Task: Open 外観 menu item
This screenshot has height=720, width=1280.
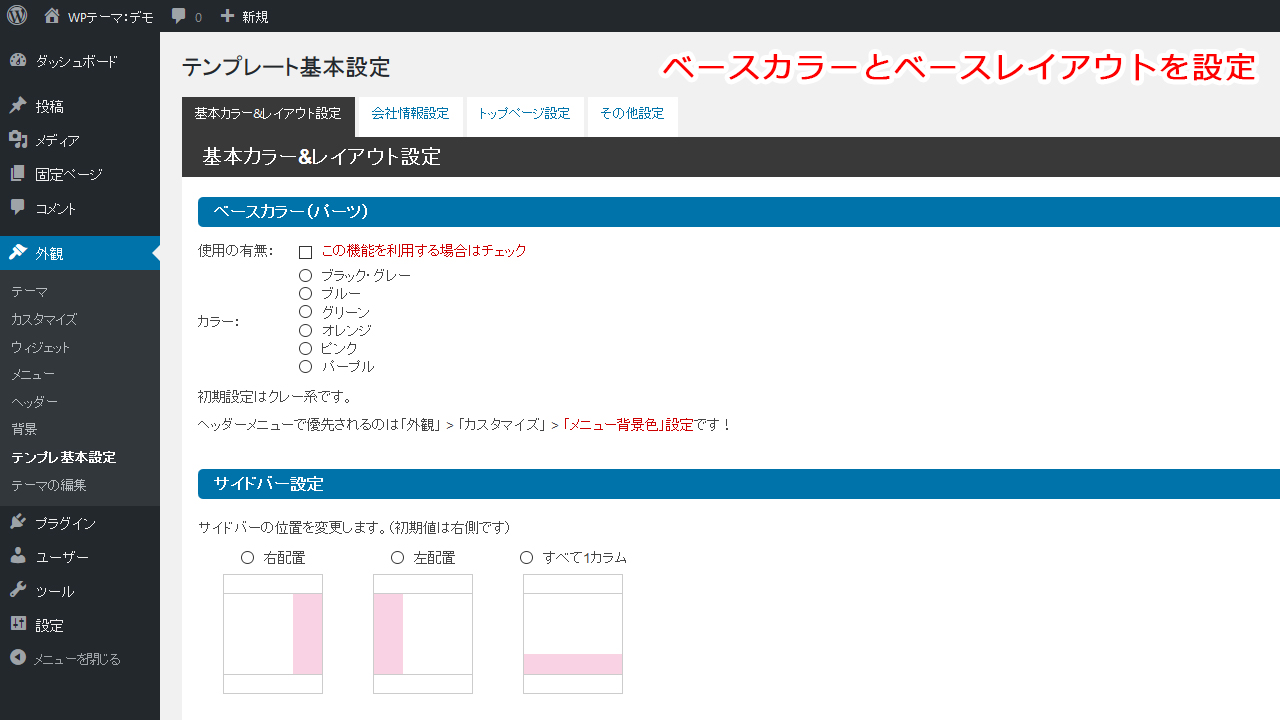Action: coord(80,253)
